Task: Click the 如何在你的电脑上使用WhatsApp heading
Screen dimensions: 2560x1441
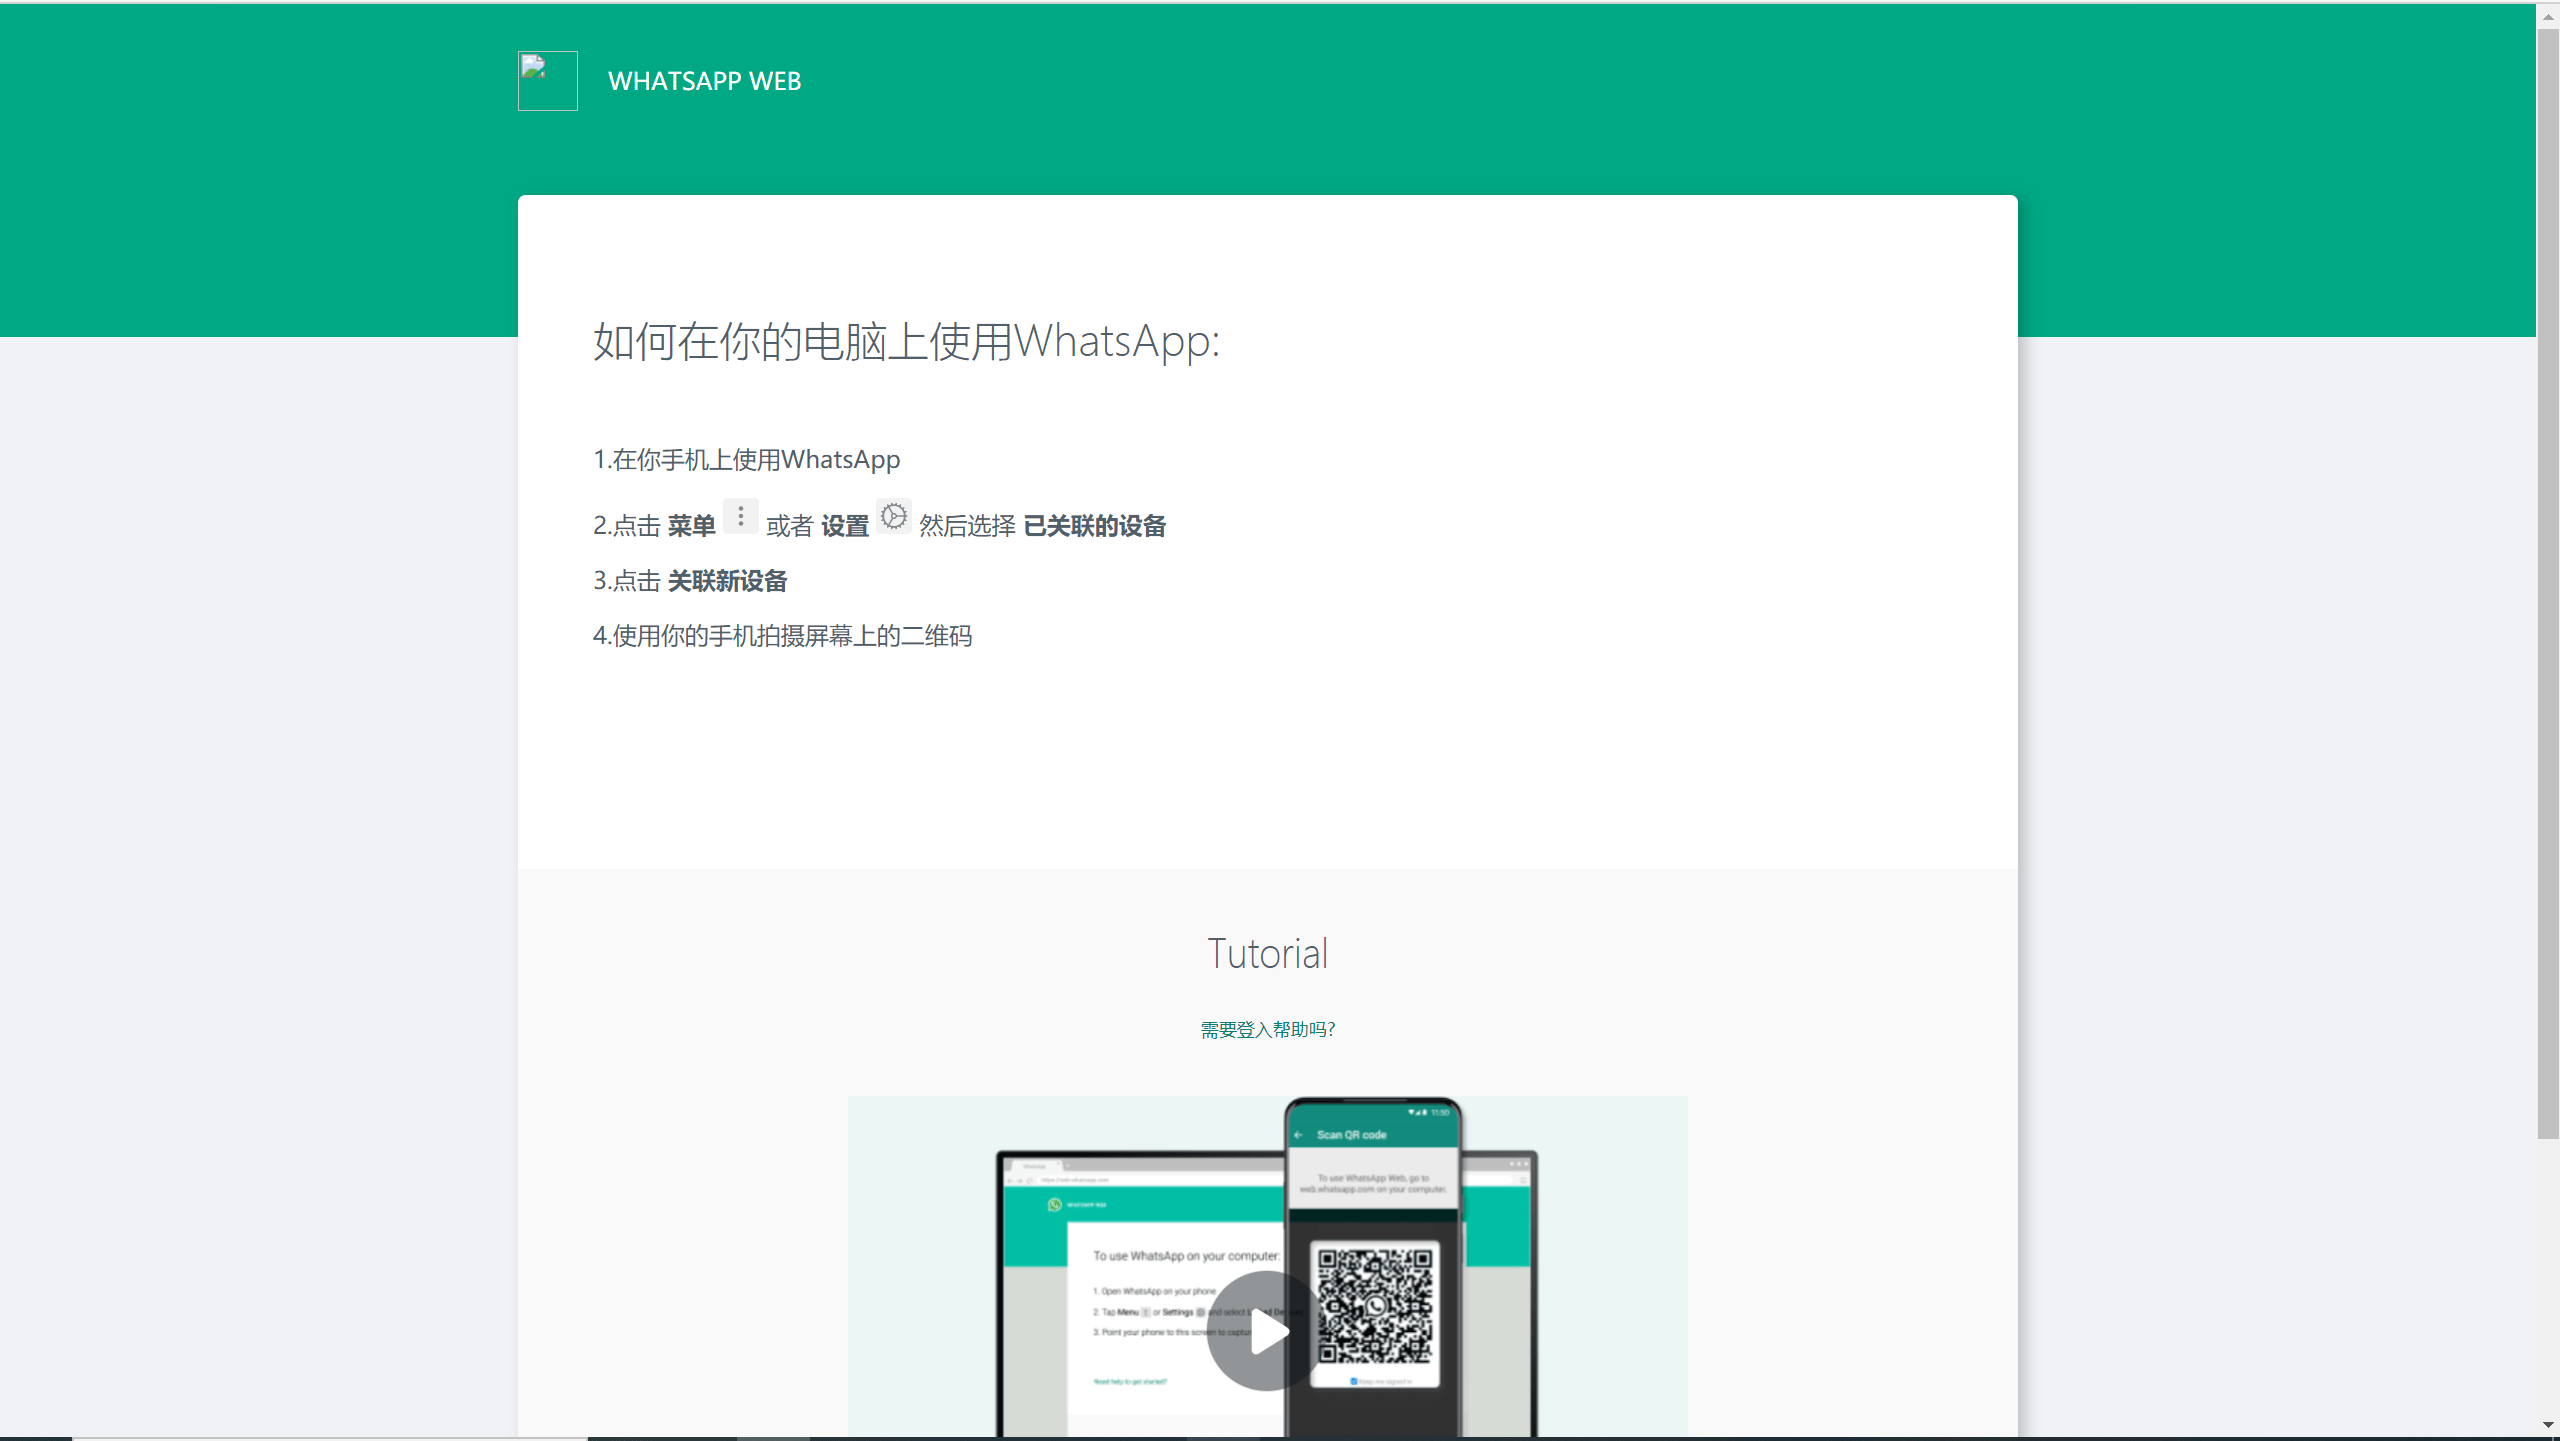Action: click(905, 343)
